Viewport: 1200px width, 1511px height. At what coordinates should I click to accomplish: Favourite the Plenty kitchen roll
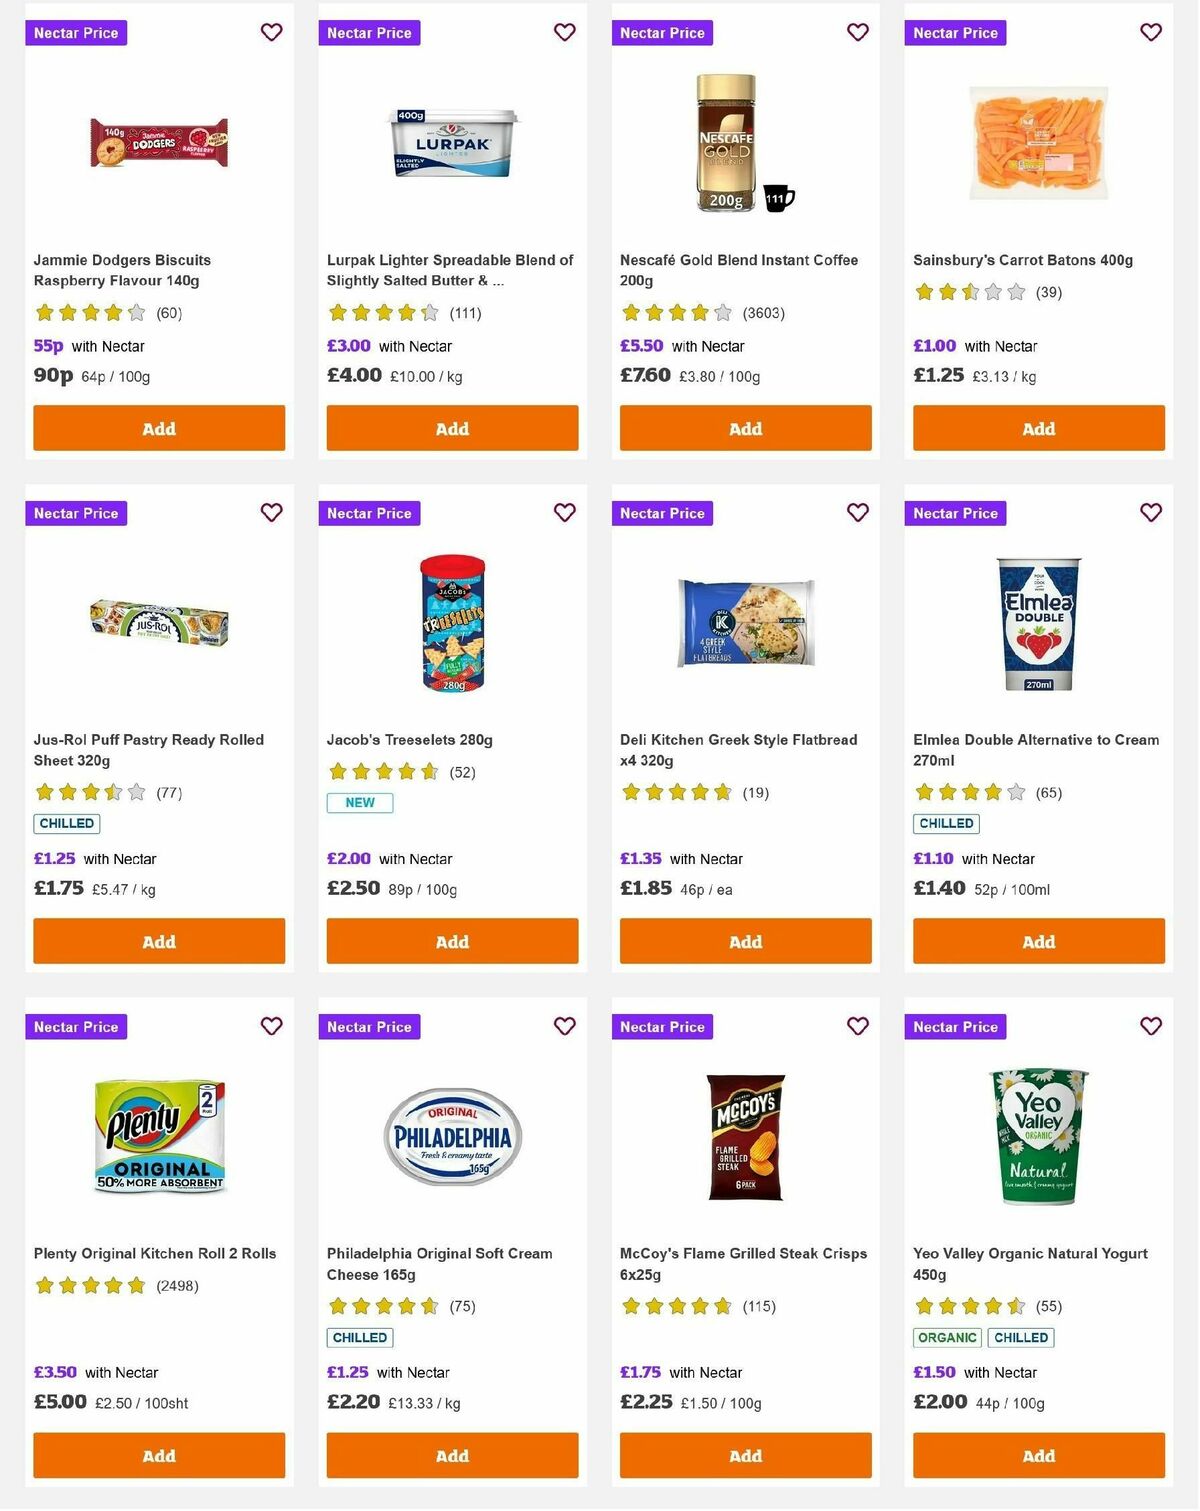point(271,1026)
